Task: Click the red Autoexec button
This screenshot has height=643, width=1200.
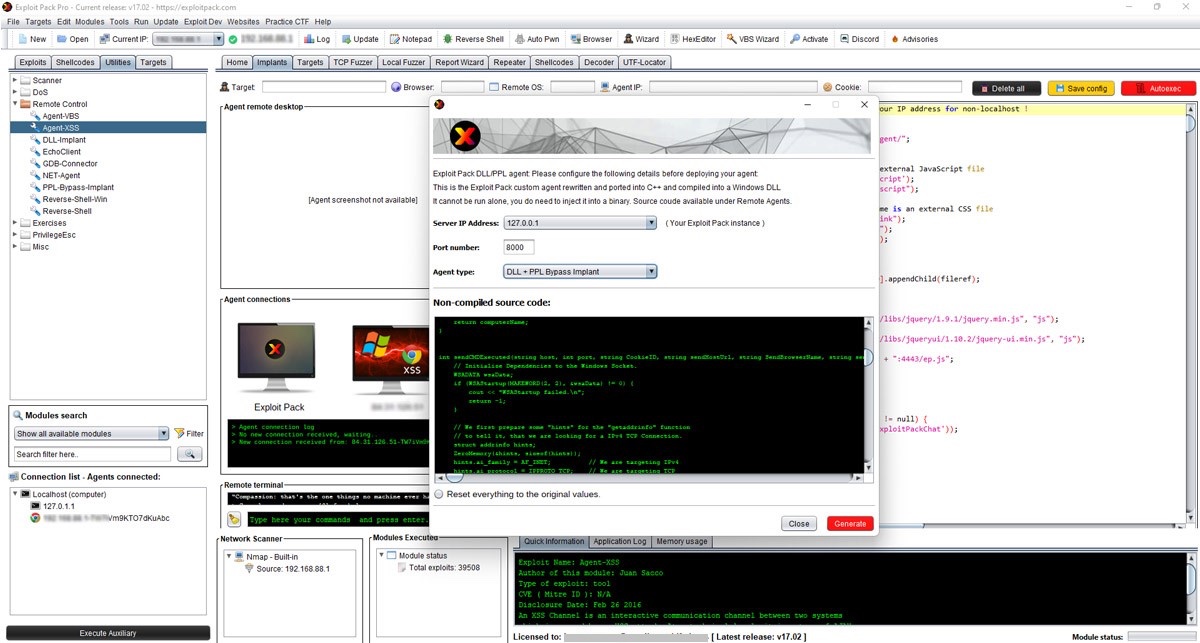Action: tap(1158, 88)
